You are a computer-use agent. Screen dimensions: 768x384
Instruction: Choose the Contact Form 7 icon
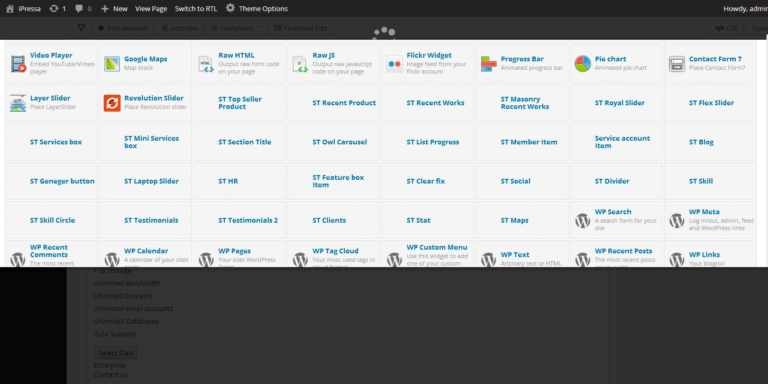[x=677, y=64]
